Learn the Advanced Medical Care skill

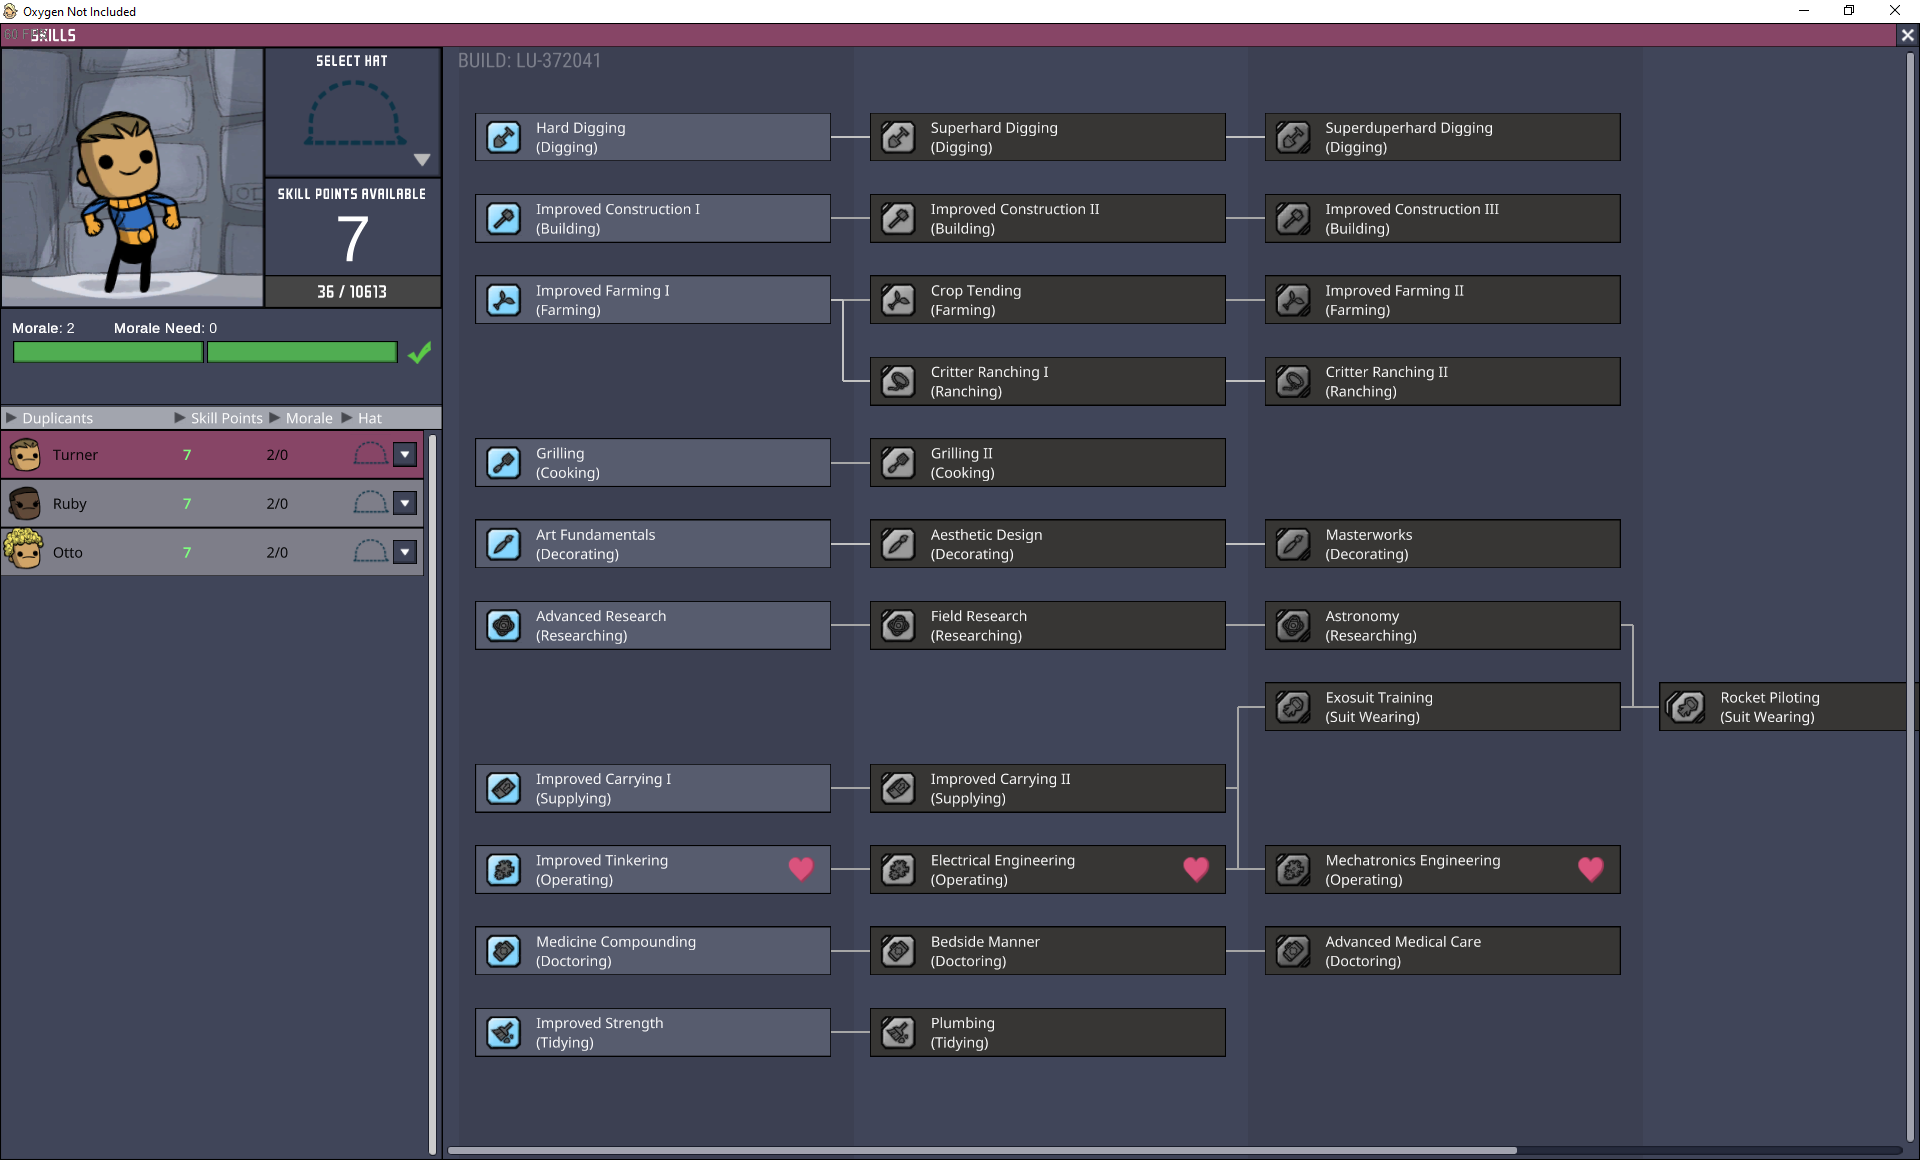[1442, 951]
